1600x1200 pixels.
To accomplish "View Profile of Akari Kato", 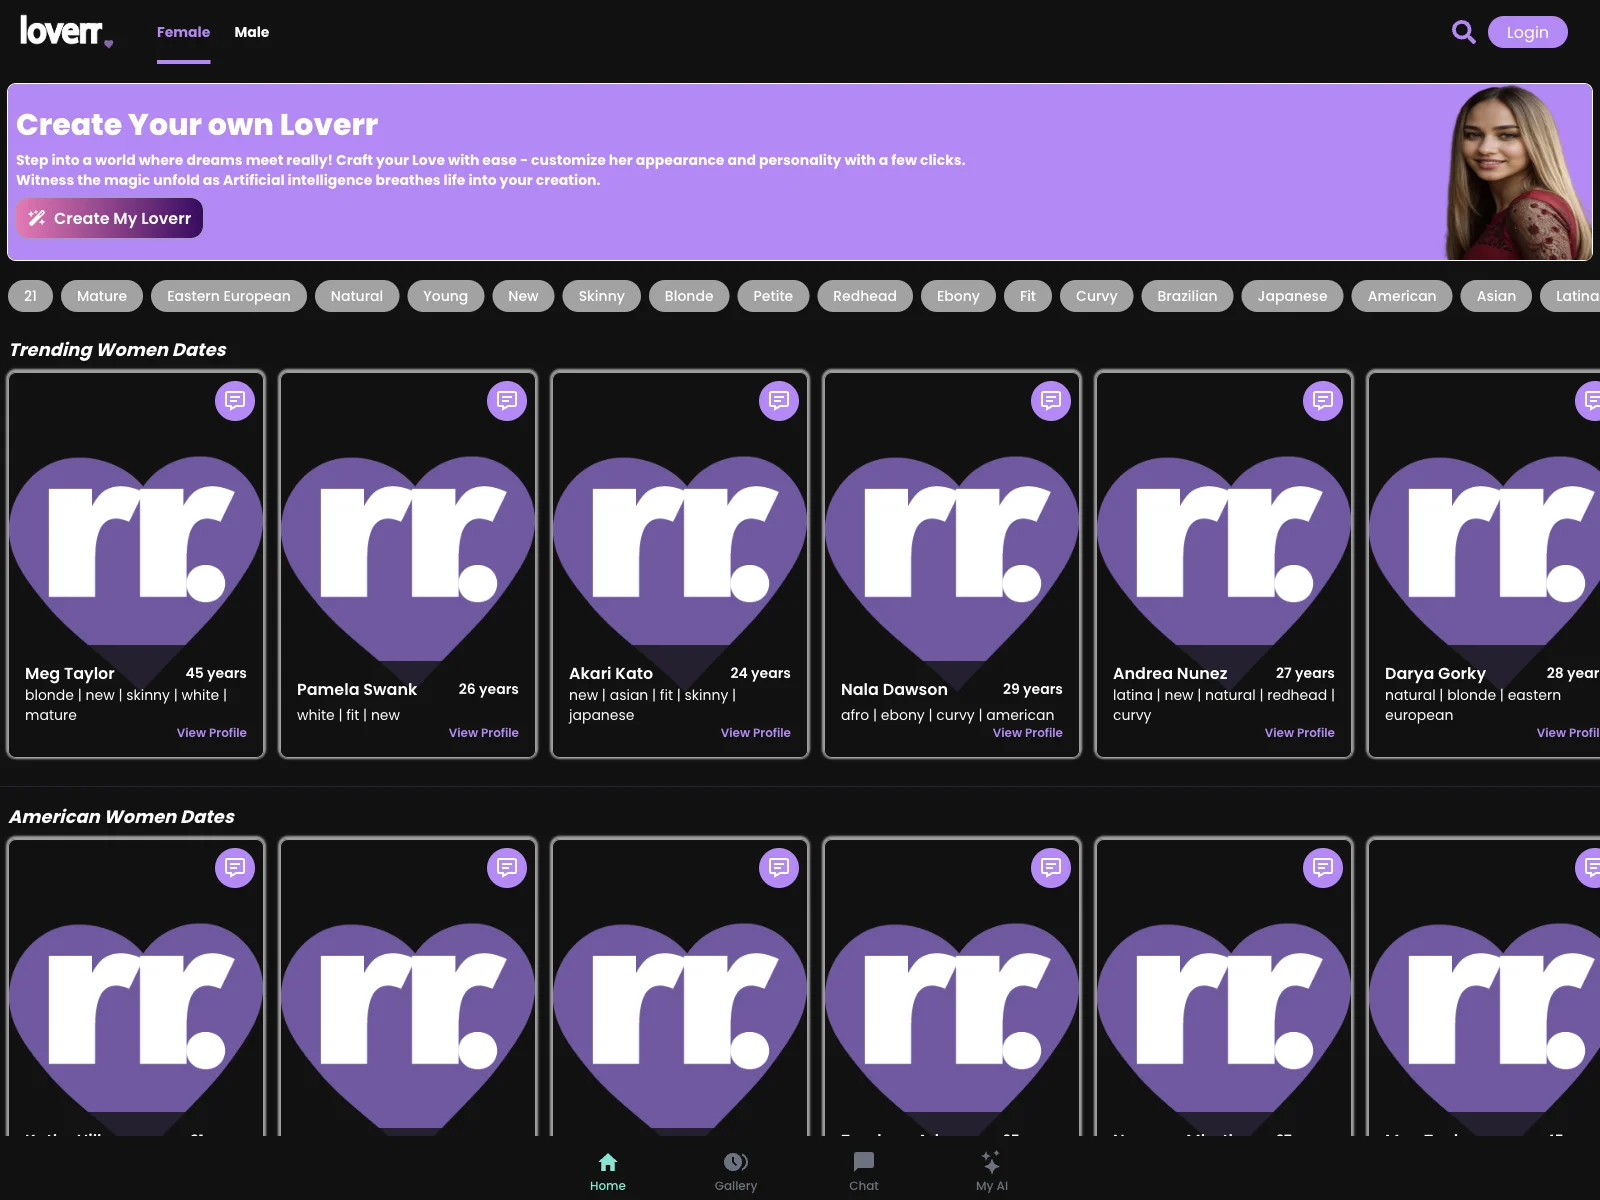I will [x=756, y=733].
